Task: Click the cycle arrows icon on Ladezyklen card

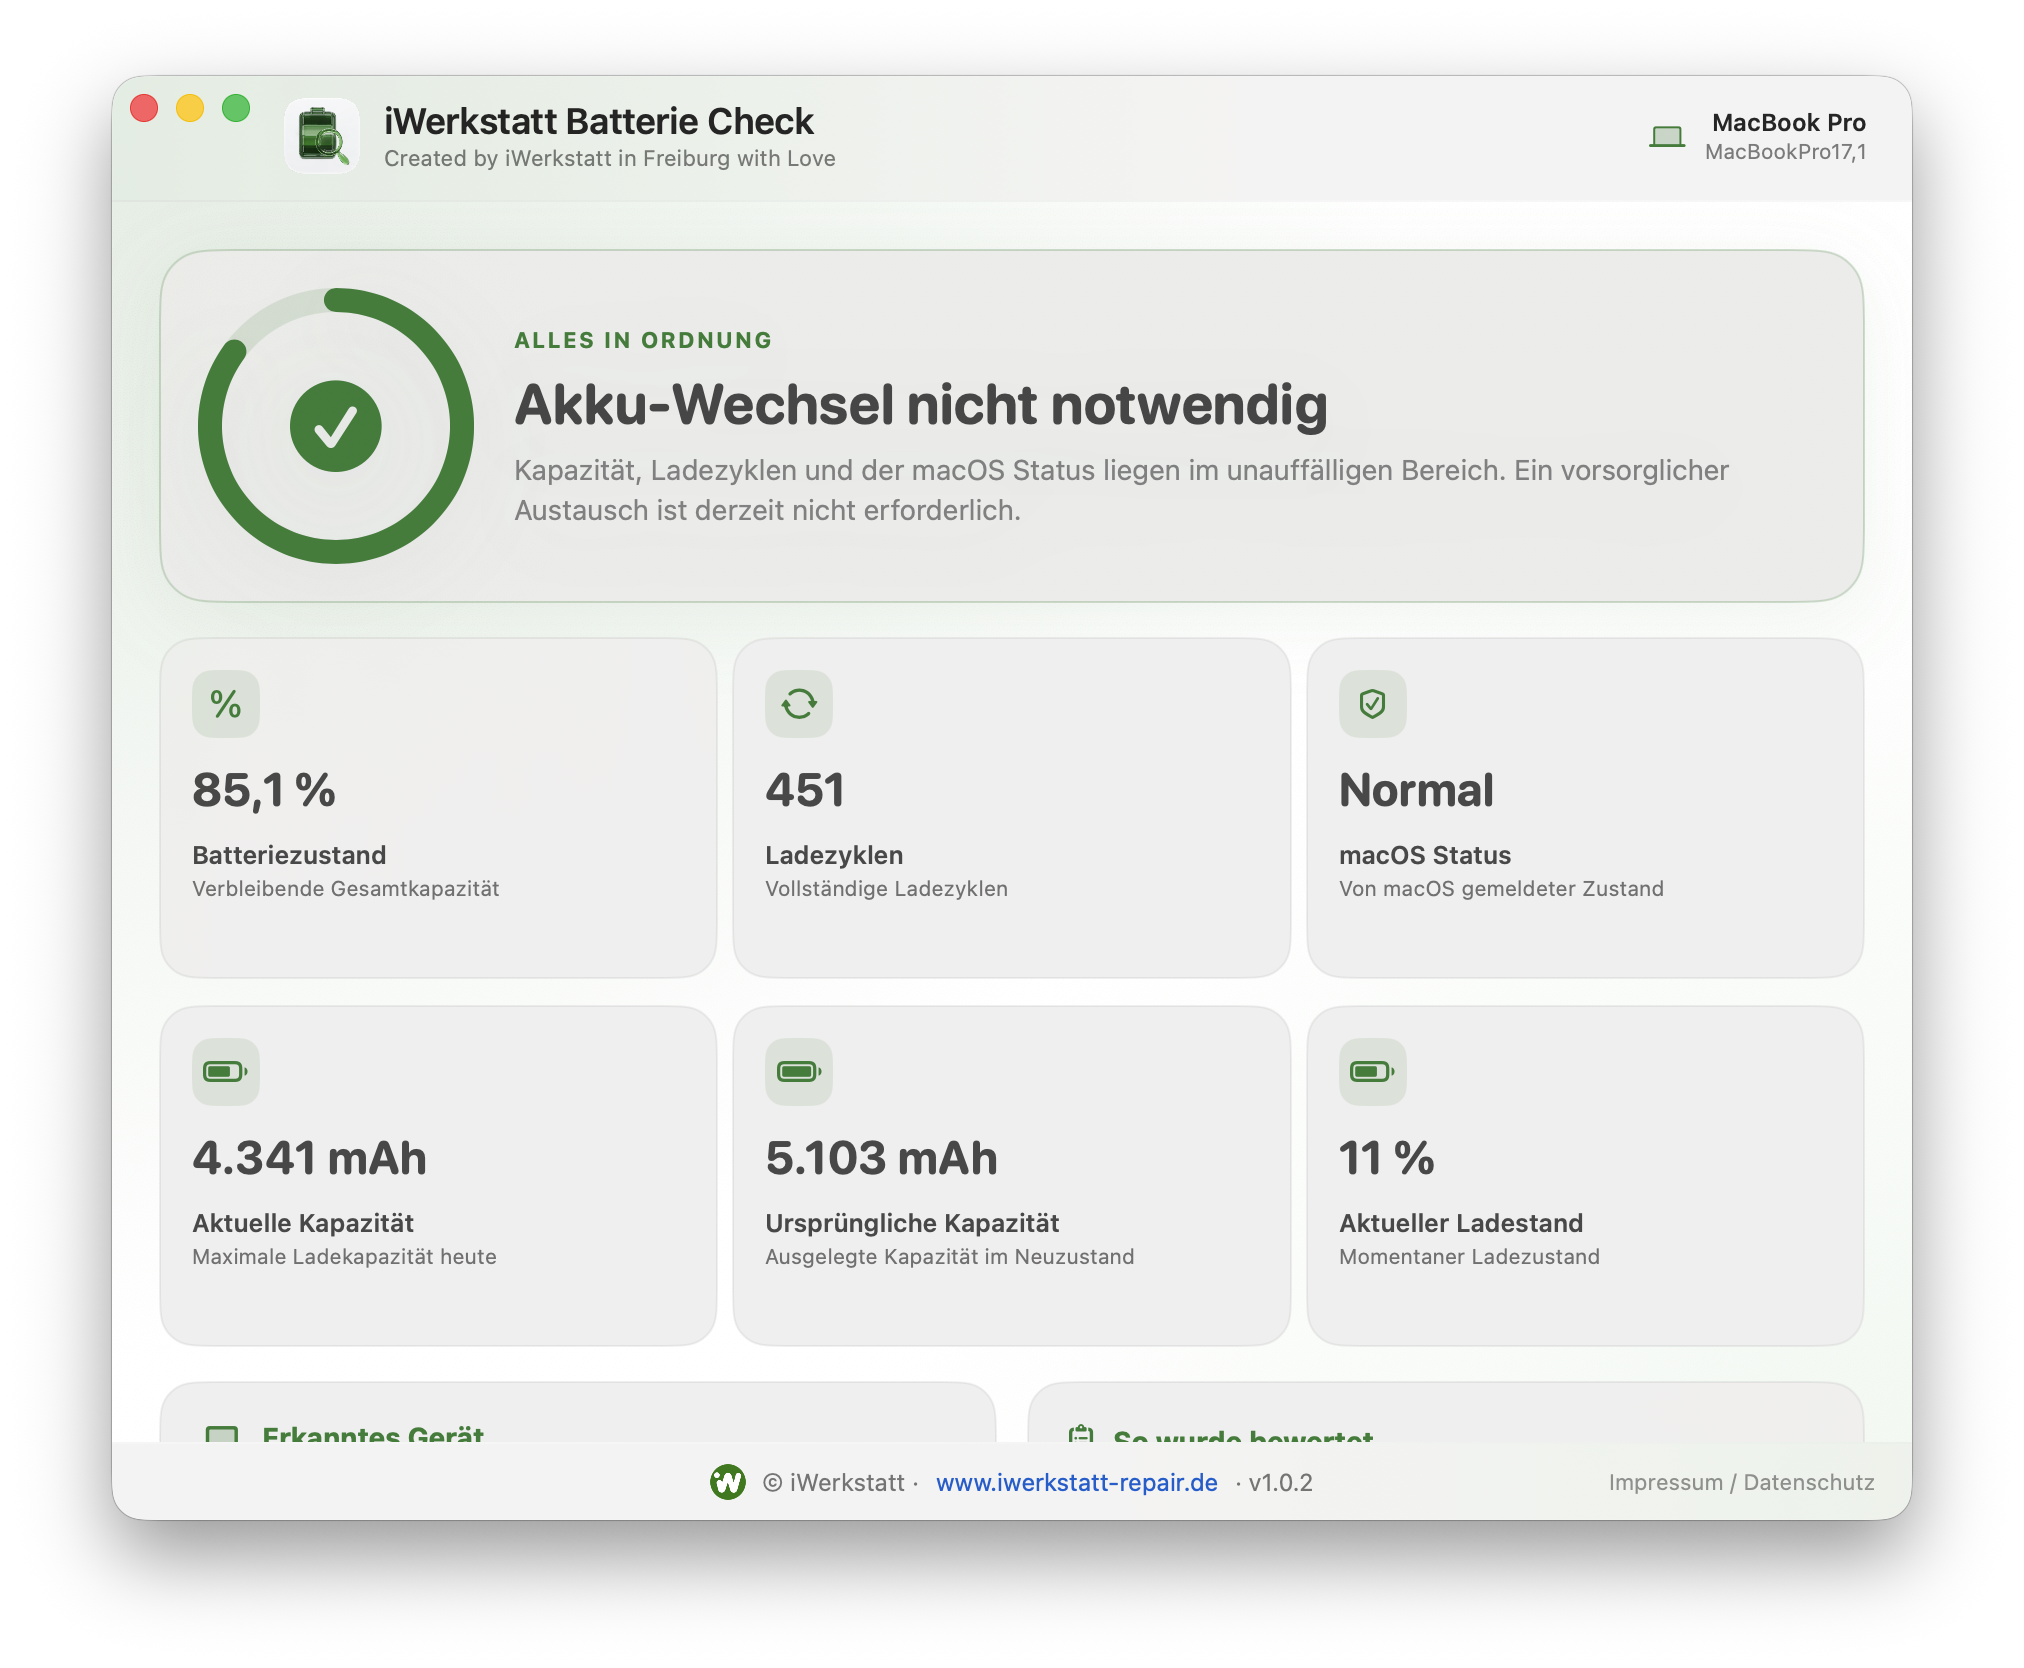Action: pos(799,704)
